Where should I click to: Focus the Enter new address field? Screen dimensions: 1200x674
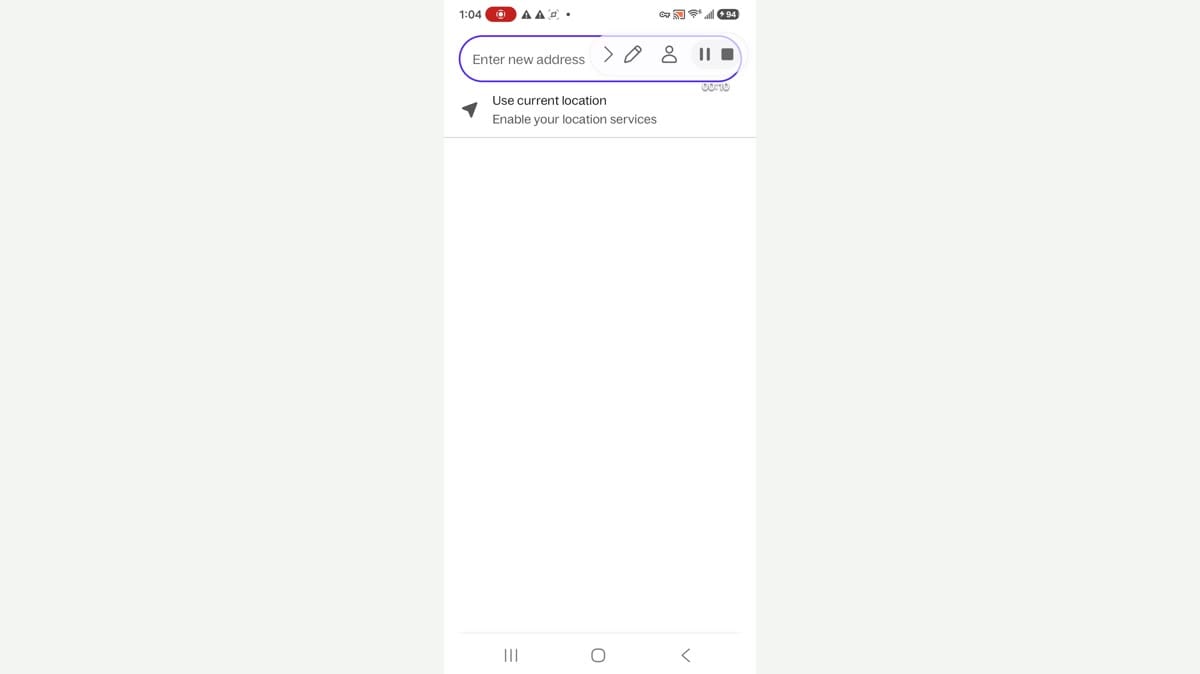pos(600,59)
